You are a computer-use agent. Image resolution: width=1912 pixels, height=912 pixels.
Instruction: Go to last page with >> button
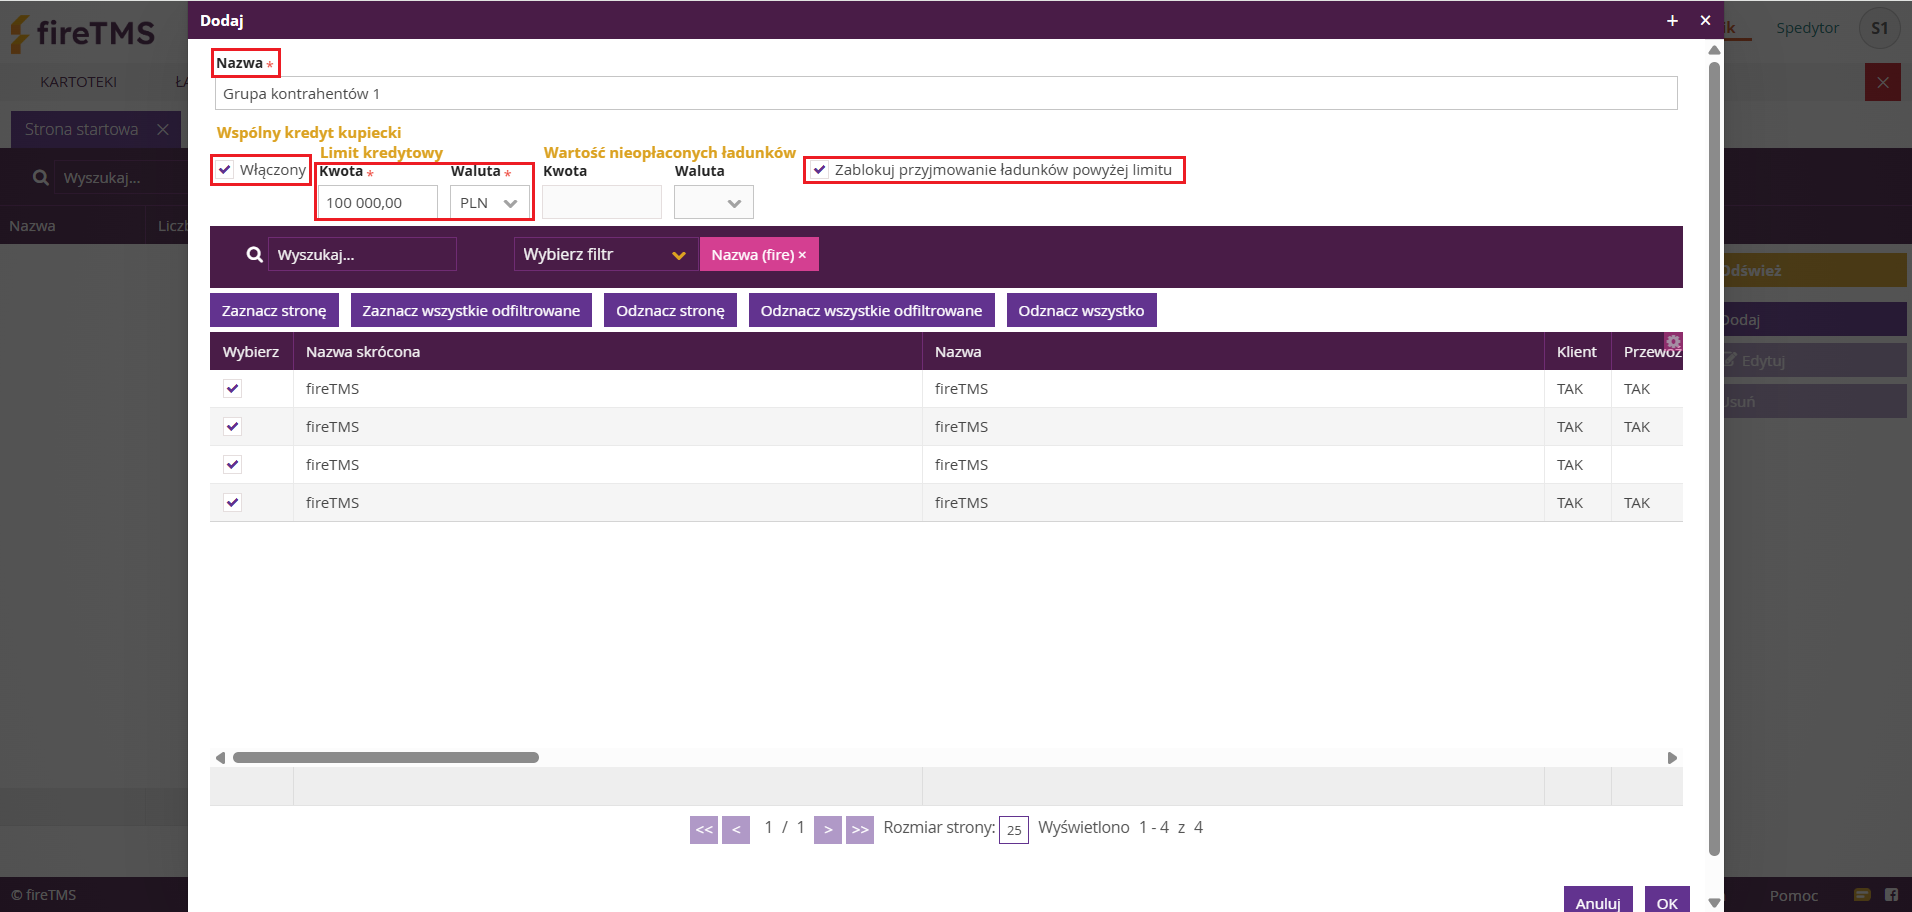860,829
